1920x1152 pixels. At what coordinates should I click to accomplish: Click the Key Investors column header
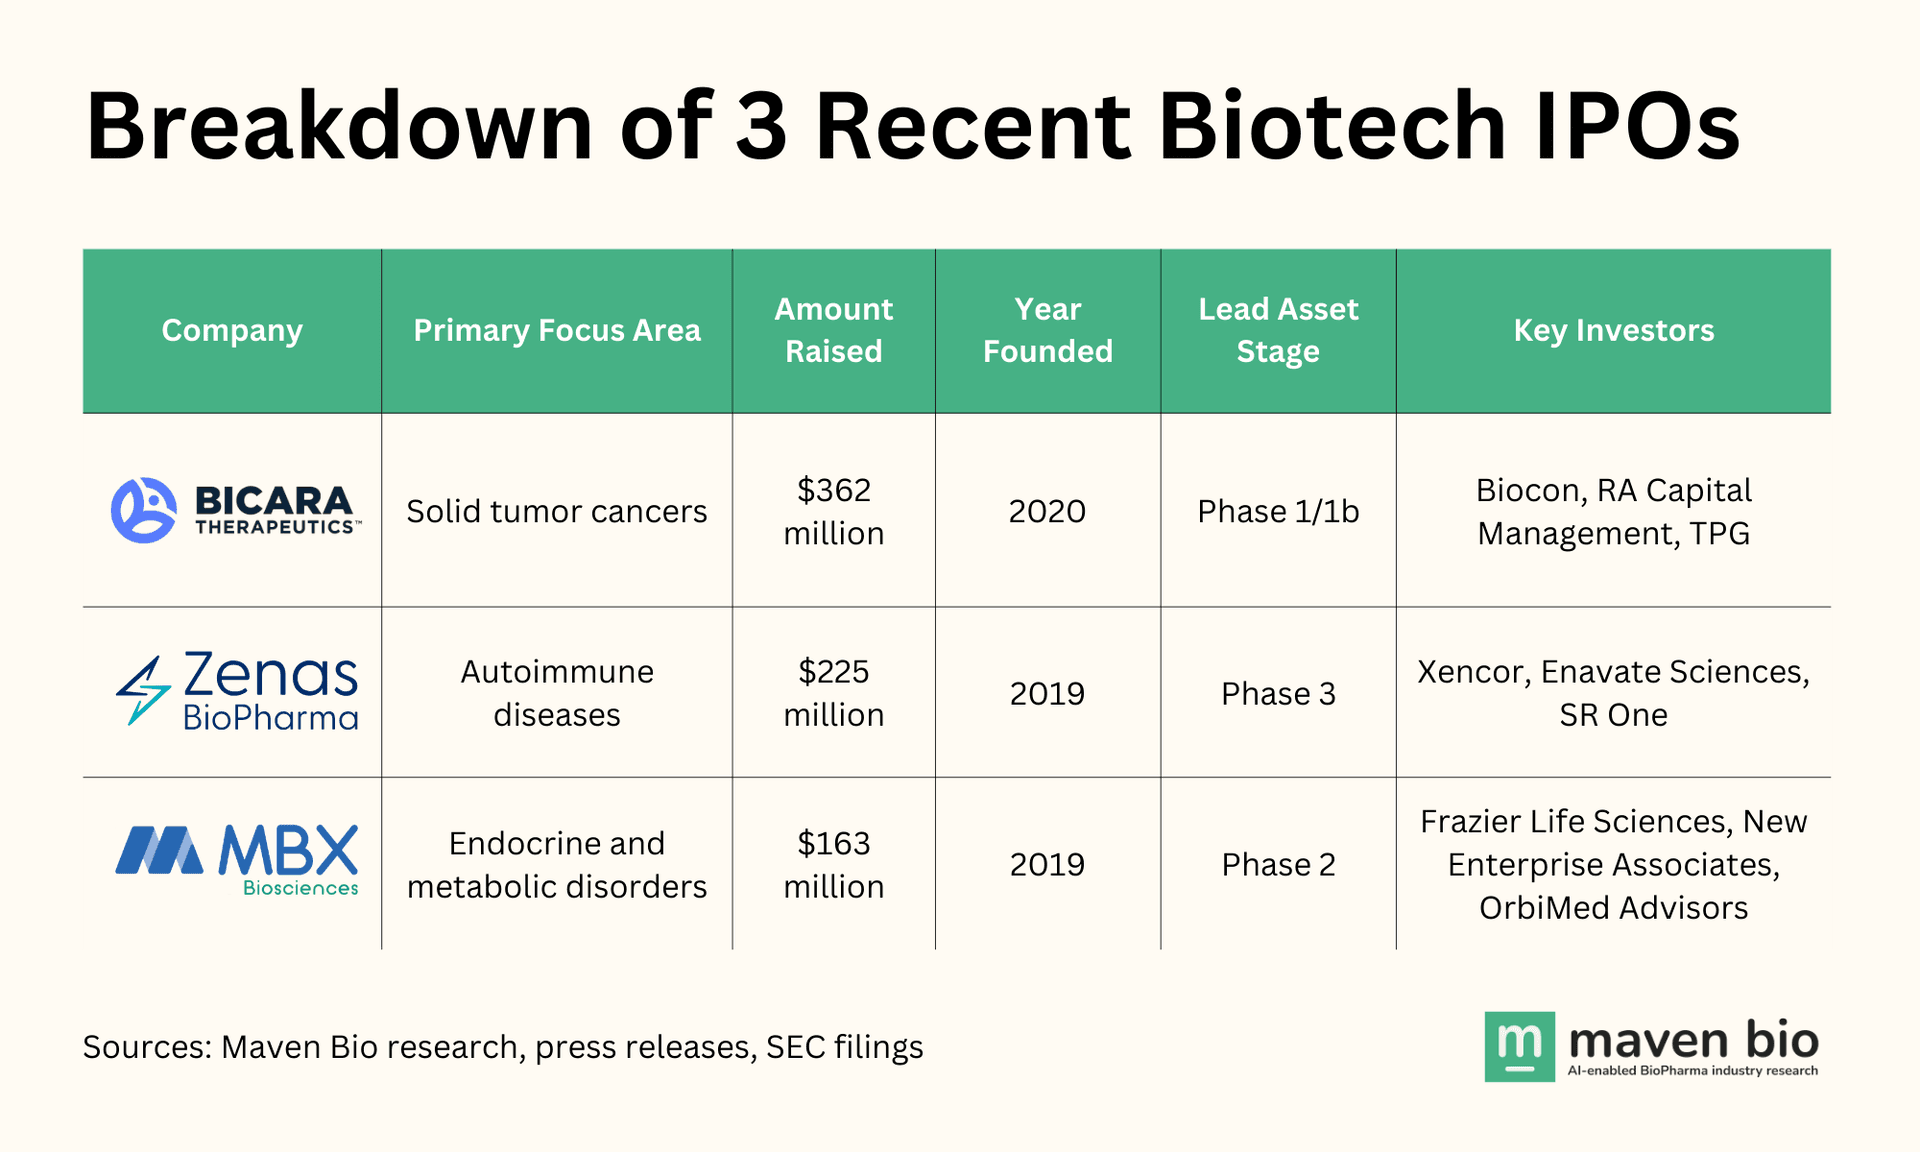pyautogui.click(x=1613, y=331)
